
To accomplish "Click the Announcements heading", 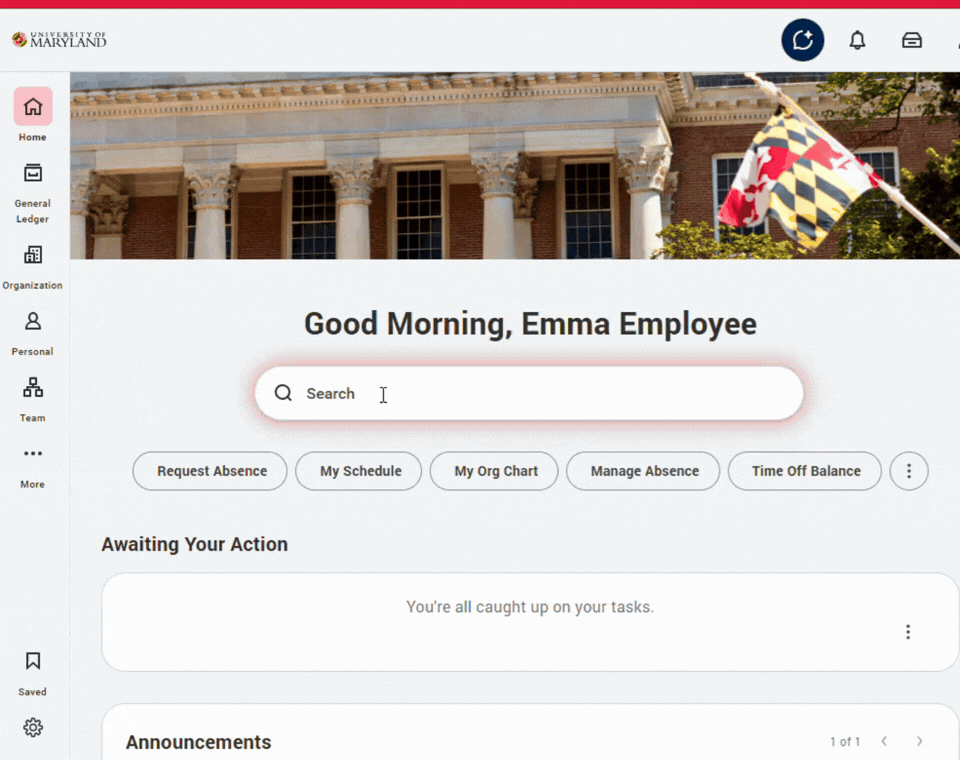I will pos(198,742).
